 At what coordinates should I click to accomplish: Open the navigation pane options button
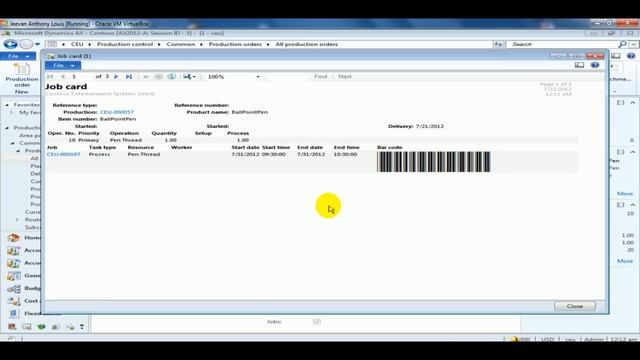[x=82, y=327]
